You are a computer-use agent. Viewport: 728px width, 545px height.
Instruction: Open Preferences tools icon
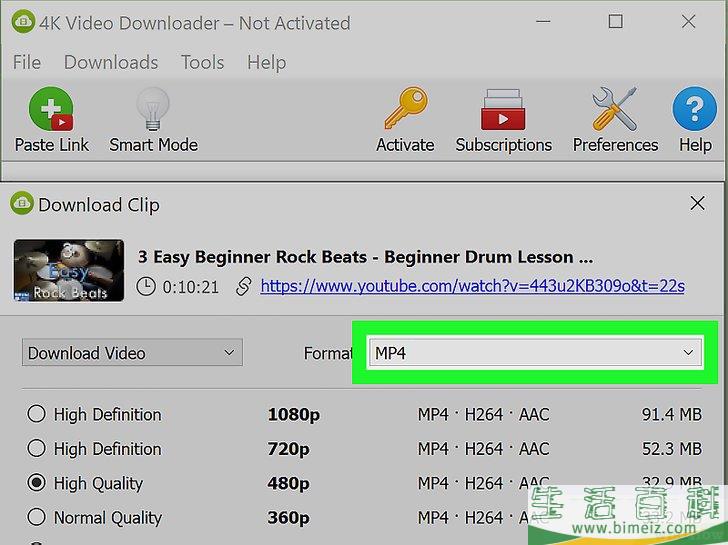[615, 111]
